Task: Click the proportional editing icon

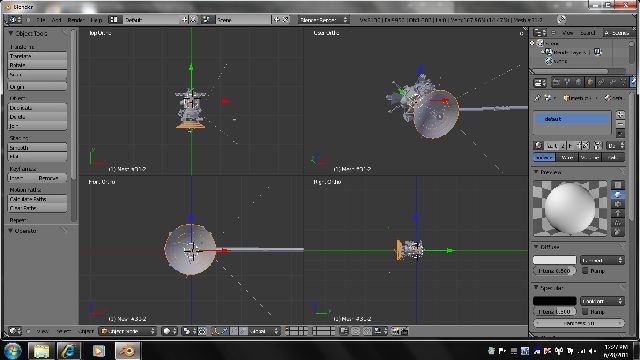Action: [x=356, y=331]
